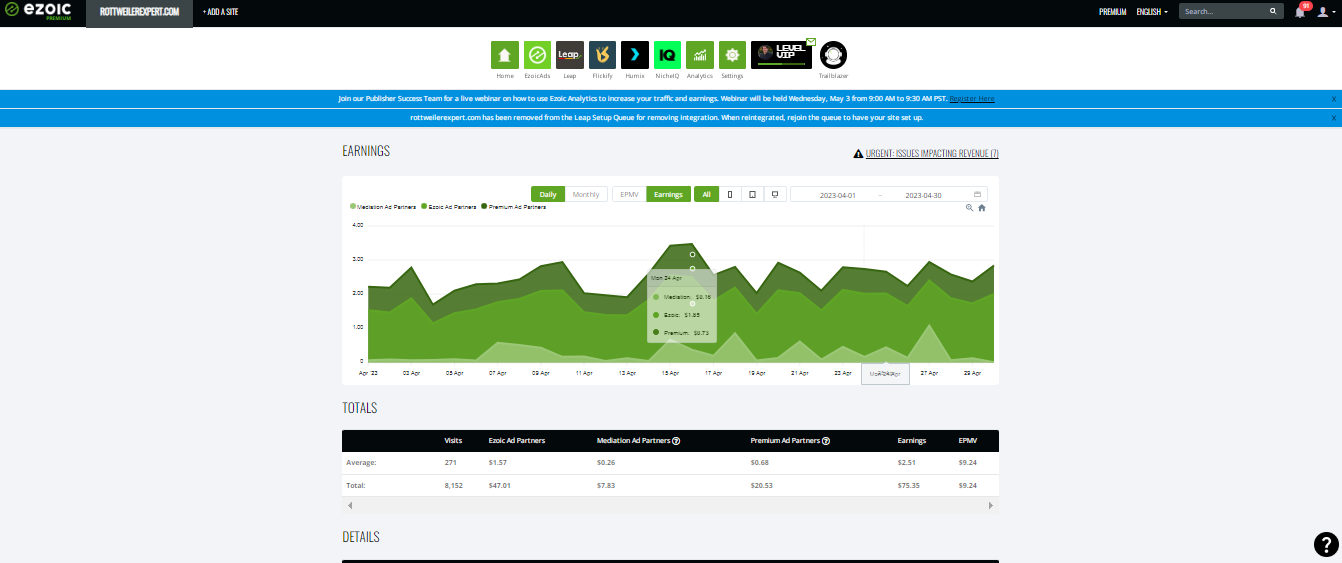Image resolution: width=1342 pixels, height=563 pixels.
Task: Toggle Premium Ad Partners legend series
Action: pos(514,207)
